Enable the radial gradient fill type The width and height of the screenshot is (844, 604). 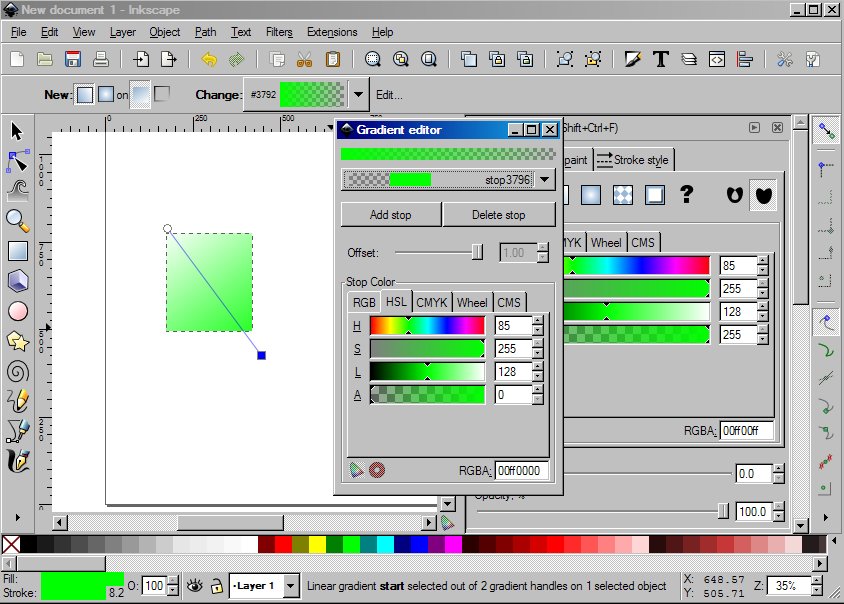(x=591, y=195)
